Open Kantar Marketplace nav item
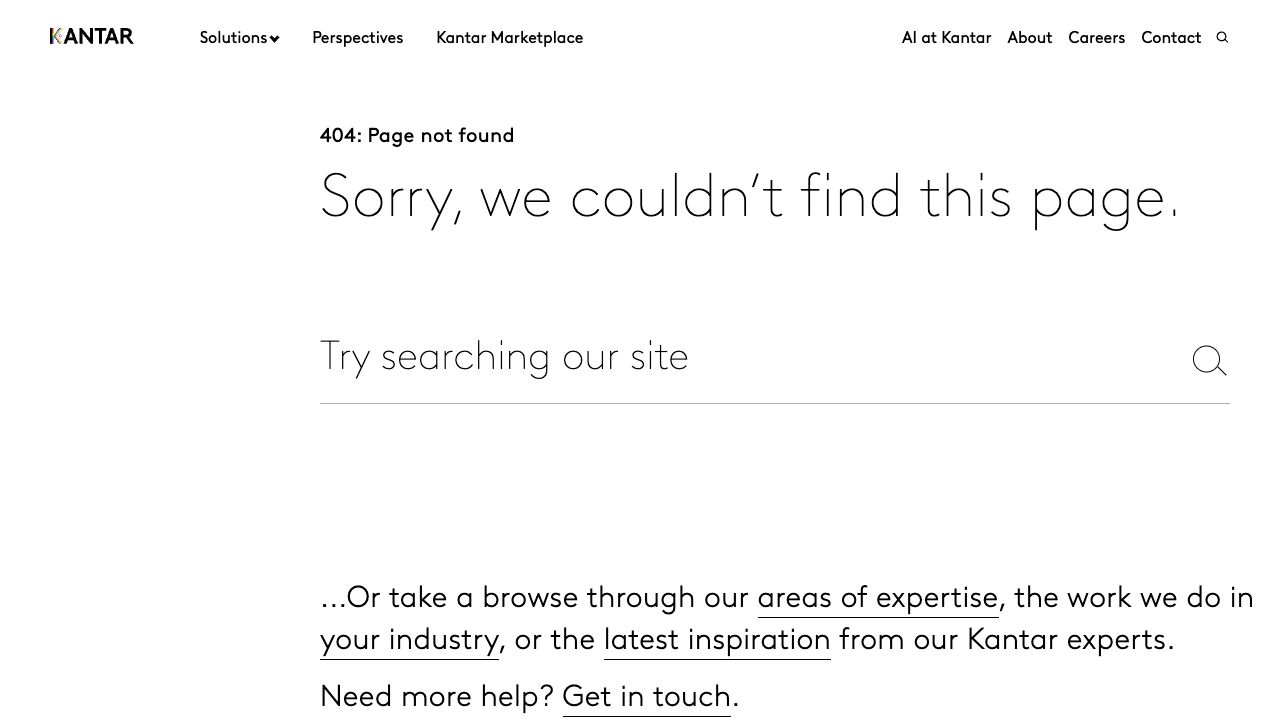Viewport: 1280px width, 720px height. click(x=509, y=37)
